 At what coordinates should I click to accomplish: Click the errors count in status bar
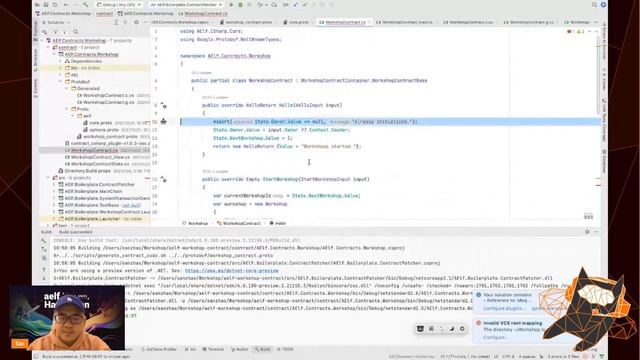click(x=563, y=356)
